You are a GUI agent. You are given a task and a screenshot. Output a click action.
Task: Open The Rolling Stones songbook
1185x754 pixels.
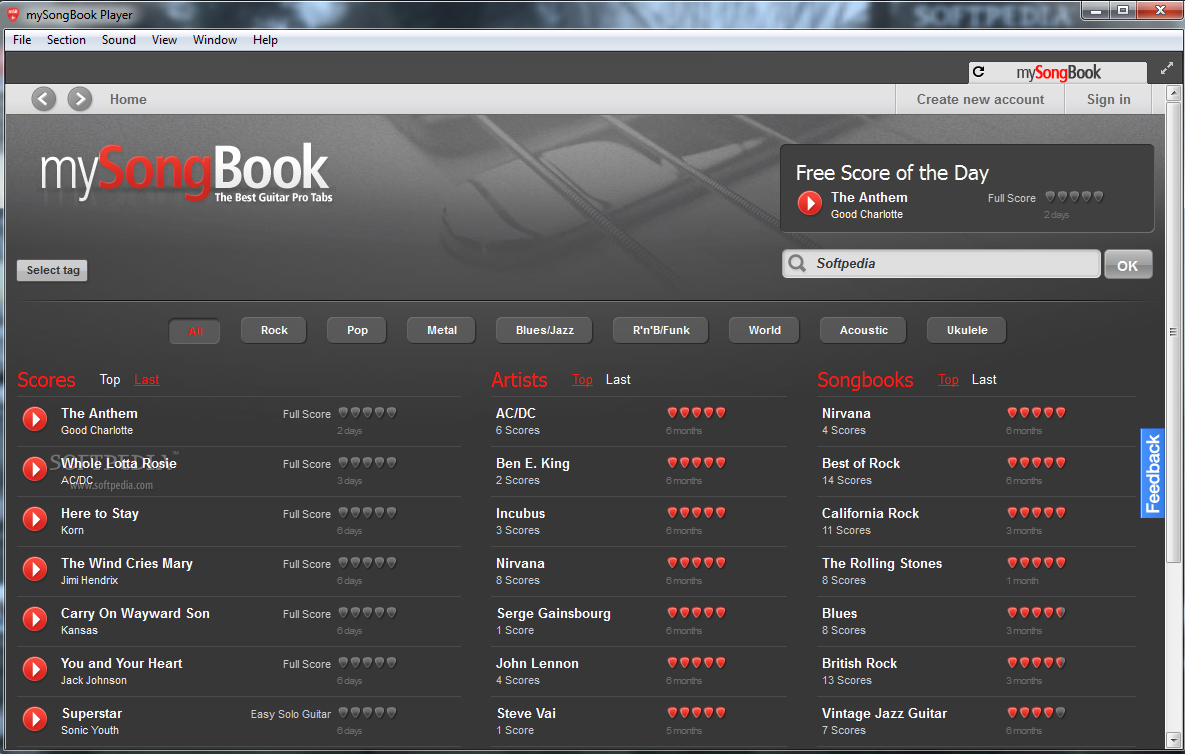tap(976, 571)
